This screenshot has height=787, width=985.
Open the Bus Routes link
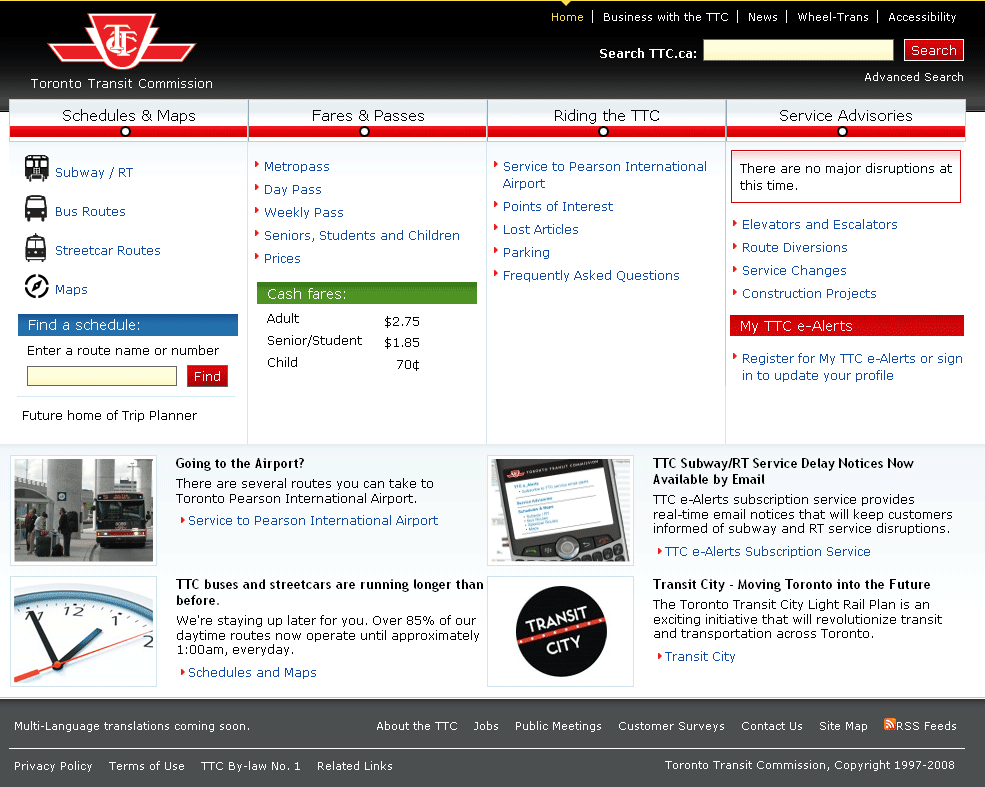[90, 211]
